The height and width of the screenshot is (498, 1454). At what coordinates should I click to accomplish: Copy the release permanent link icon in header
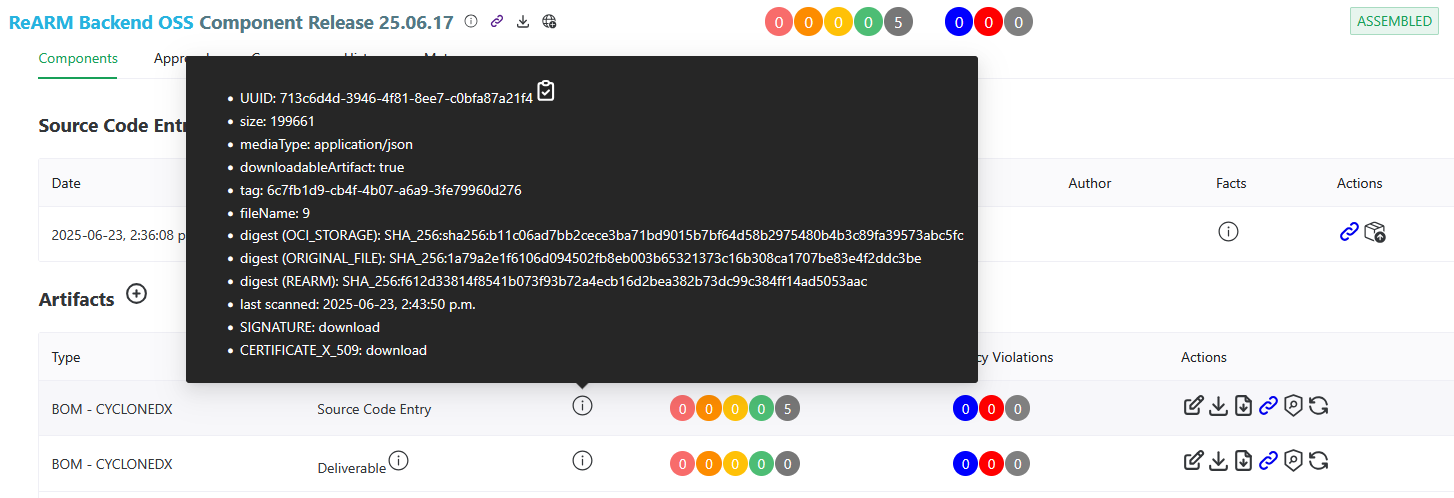pos(497,21)
